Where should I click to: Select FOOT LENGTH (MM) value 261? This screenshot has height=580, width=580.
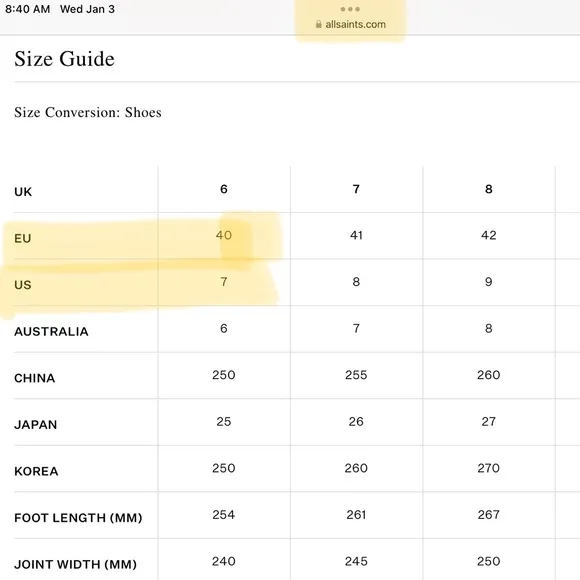pos(356,515)
